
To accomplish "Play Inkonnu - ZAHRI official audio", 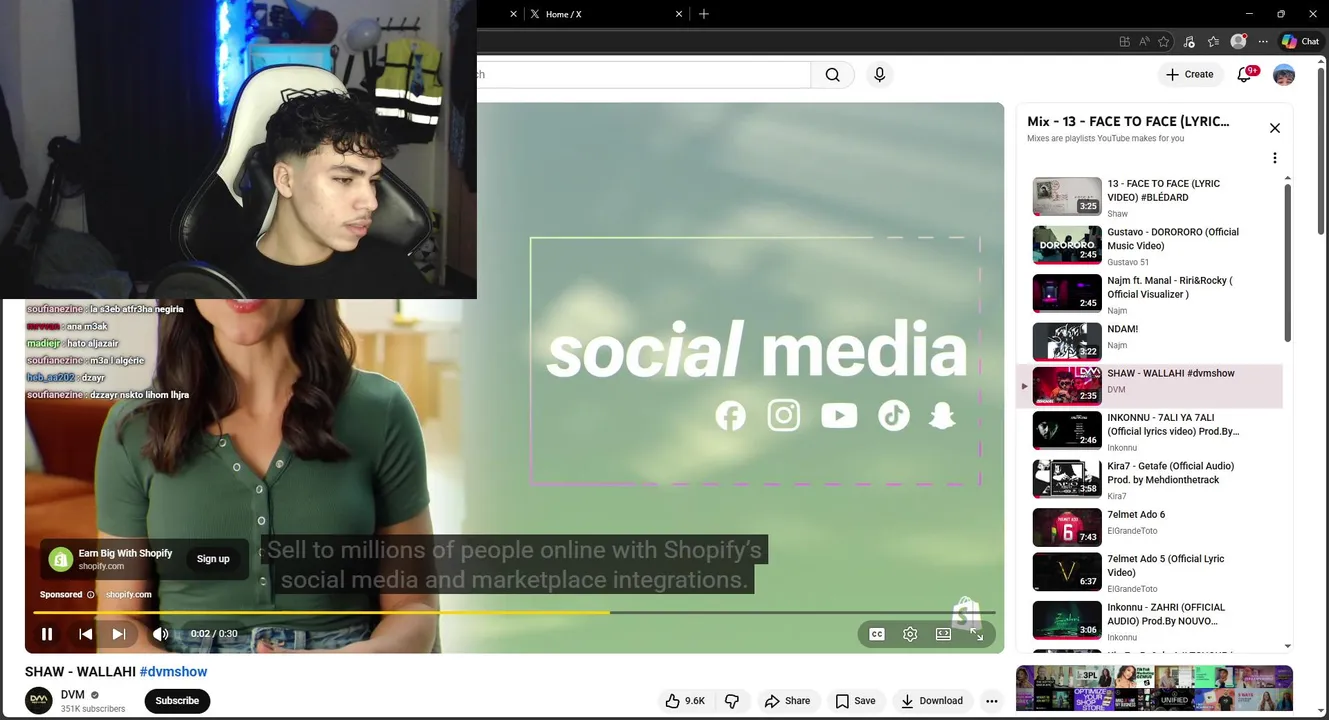I will [x=1149, y=621].
